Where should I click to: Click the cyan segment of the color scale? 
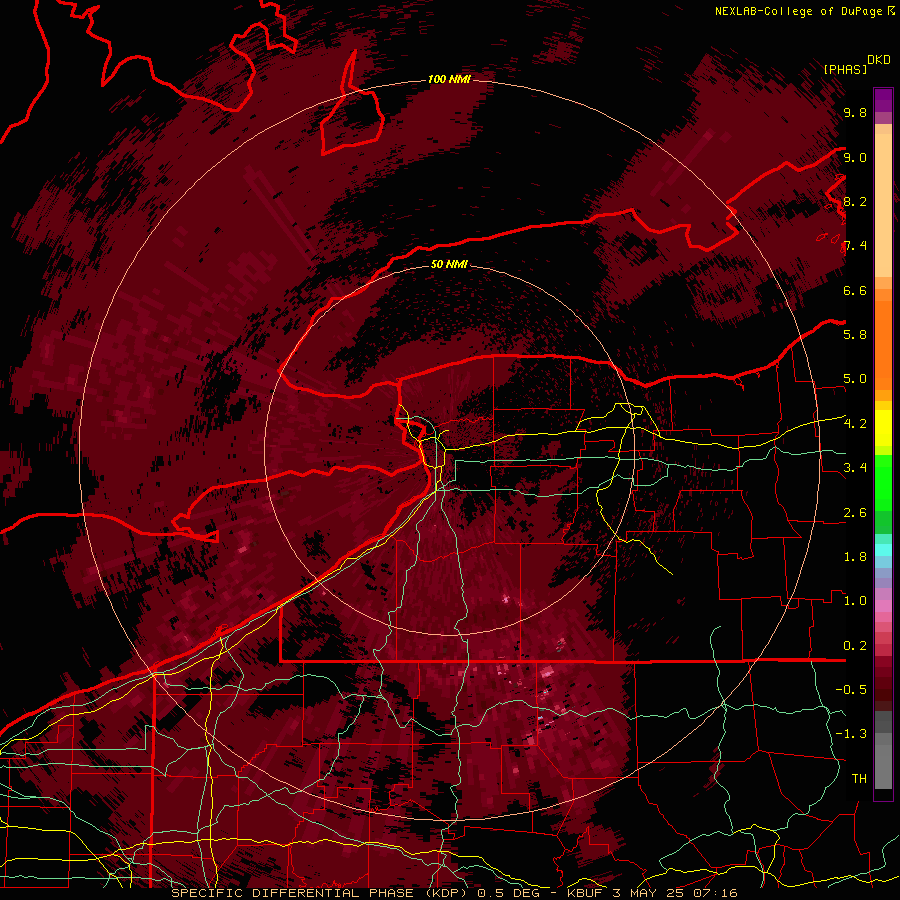(883, 550)
